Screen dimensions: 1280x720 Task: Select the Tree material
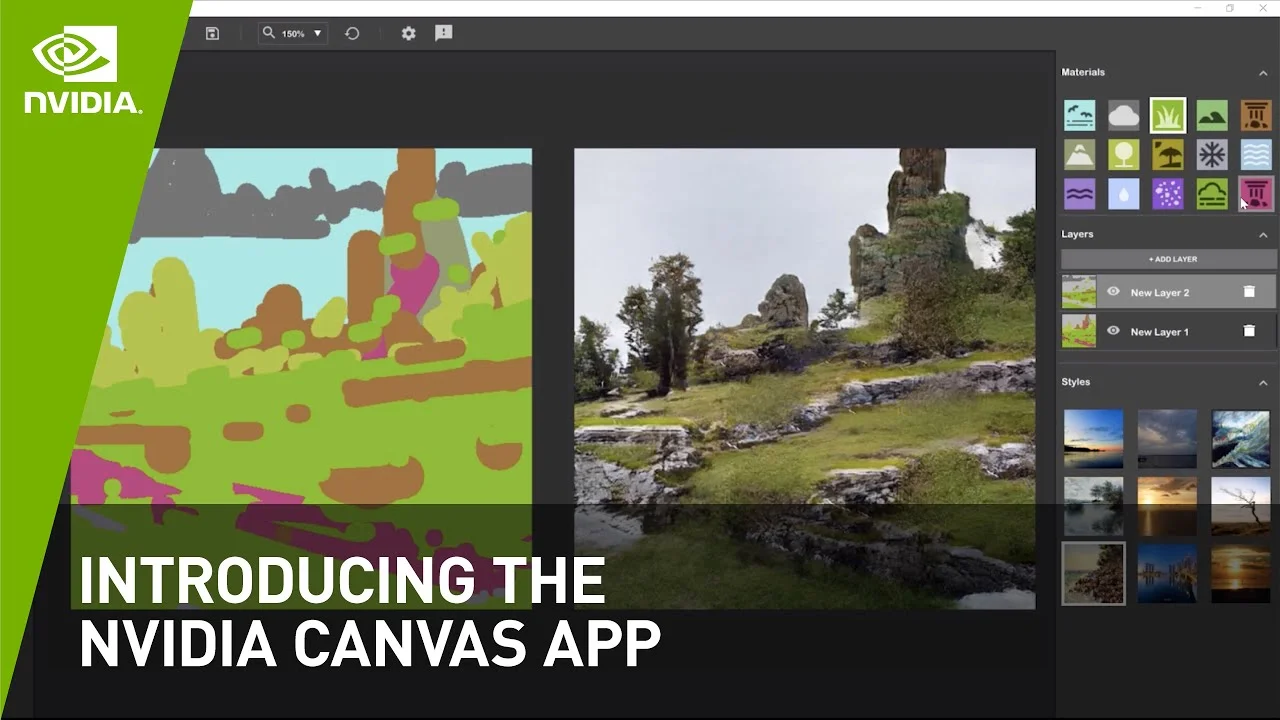(1123, 155)
